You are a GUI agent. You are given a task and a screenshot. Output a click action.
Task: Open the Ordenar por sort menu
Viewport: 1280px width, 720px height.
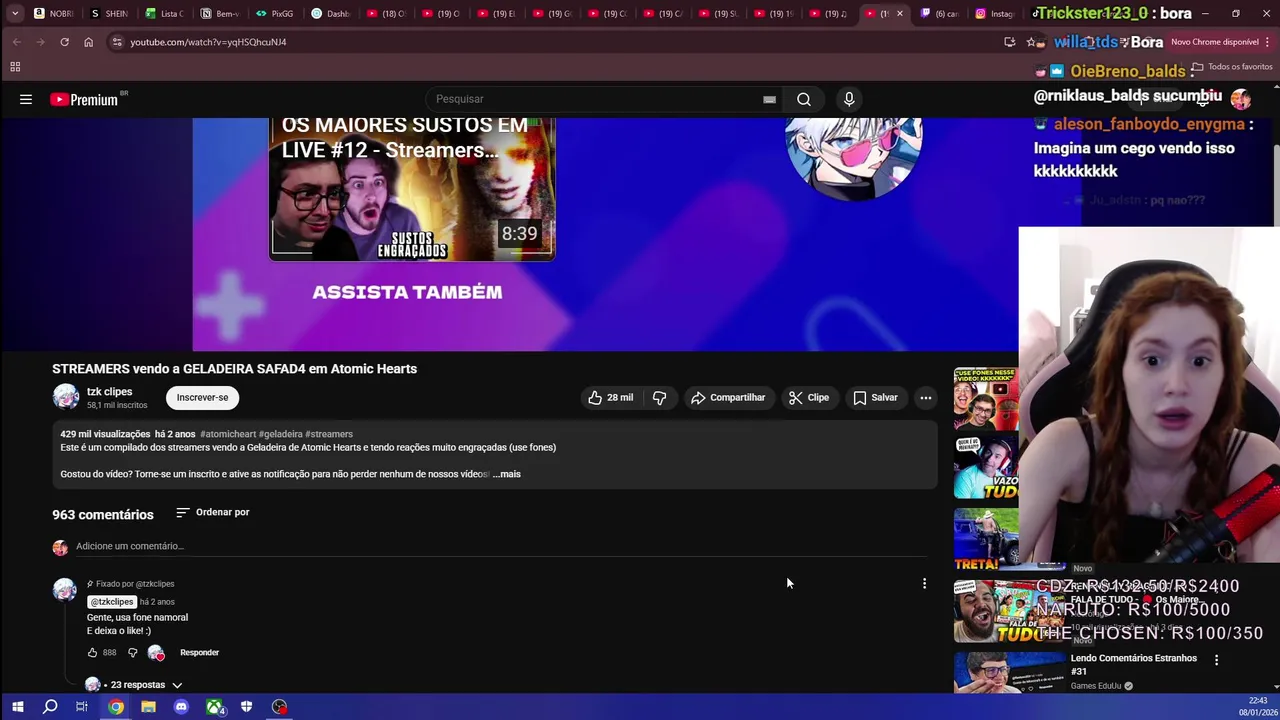tap(212, 512)
